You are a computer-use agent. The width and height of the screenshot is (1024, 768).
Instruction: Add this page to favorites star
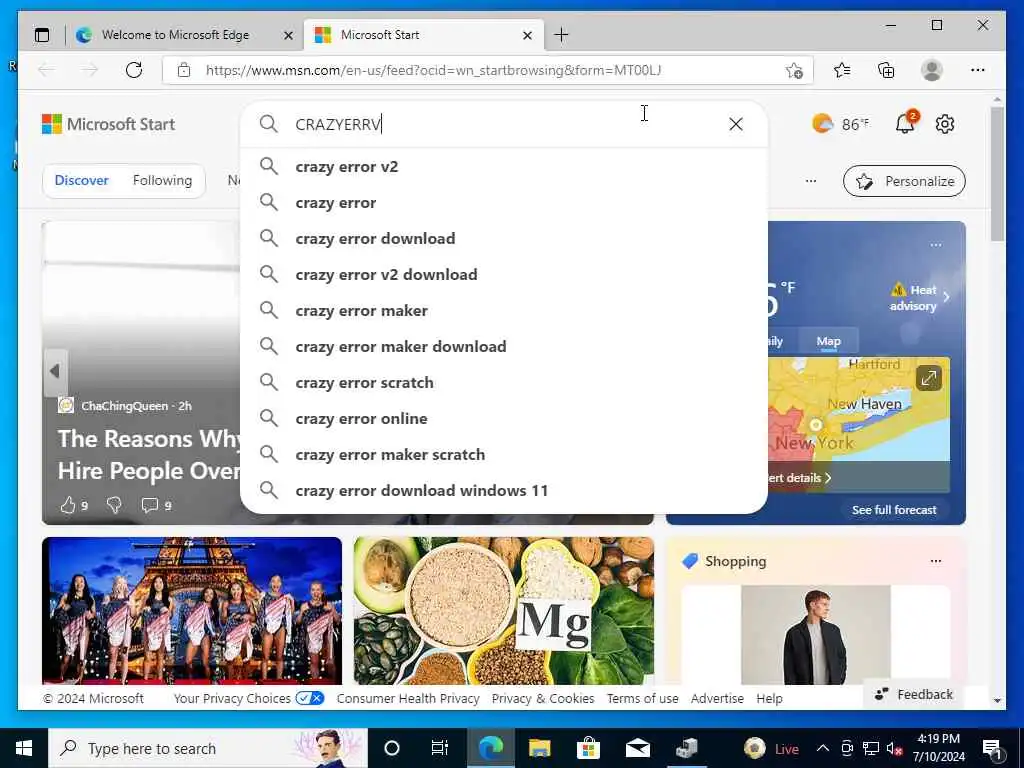(794, 71)
